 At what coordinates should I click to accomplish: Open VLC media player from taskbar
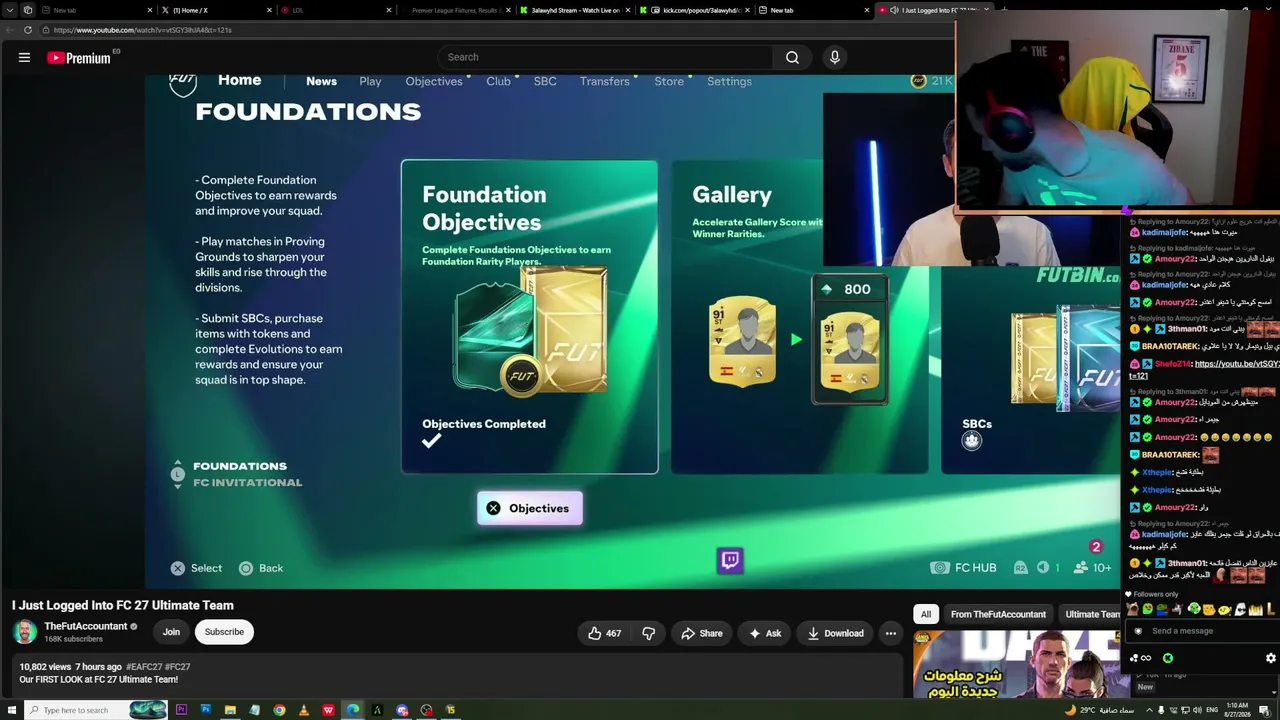[304, 710]
